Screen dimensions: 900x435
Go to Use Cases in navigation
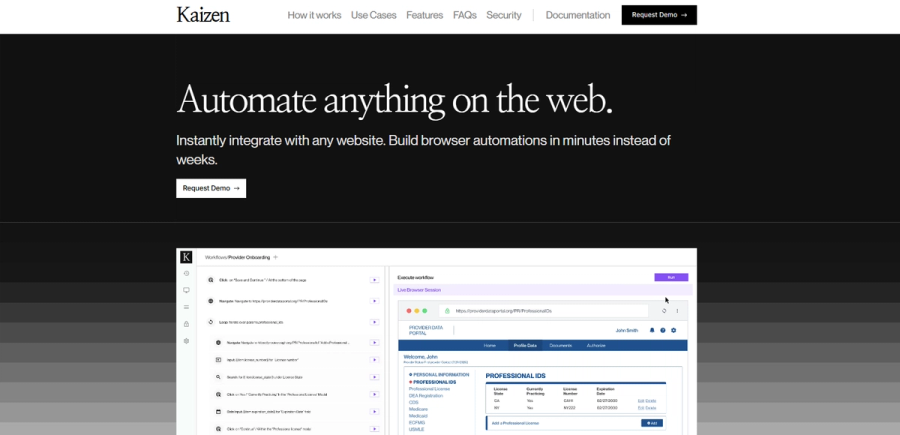(x=374, y=15)
